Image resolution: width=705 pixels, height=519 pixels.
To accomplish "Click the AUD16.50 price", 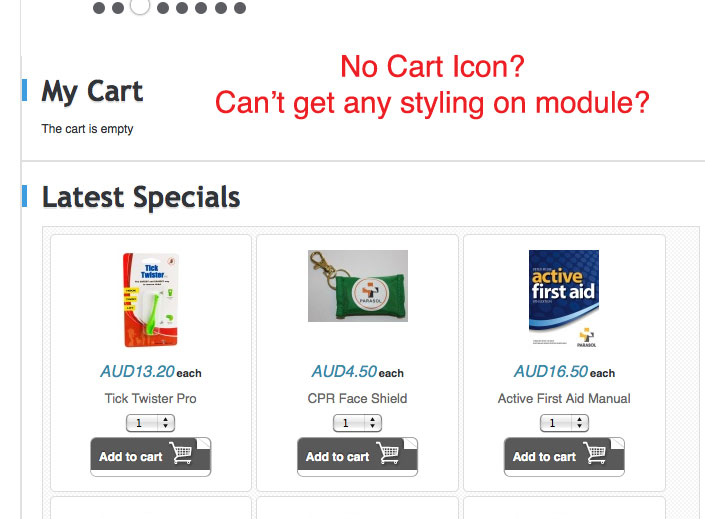I will click(551, 372).
